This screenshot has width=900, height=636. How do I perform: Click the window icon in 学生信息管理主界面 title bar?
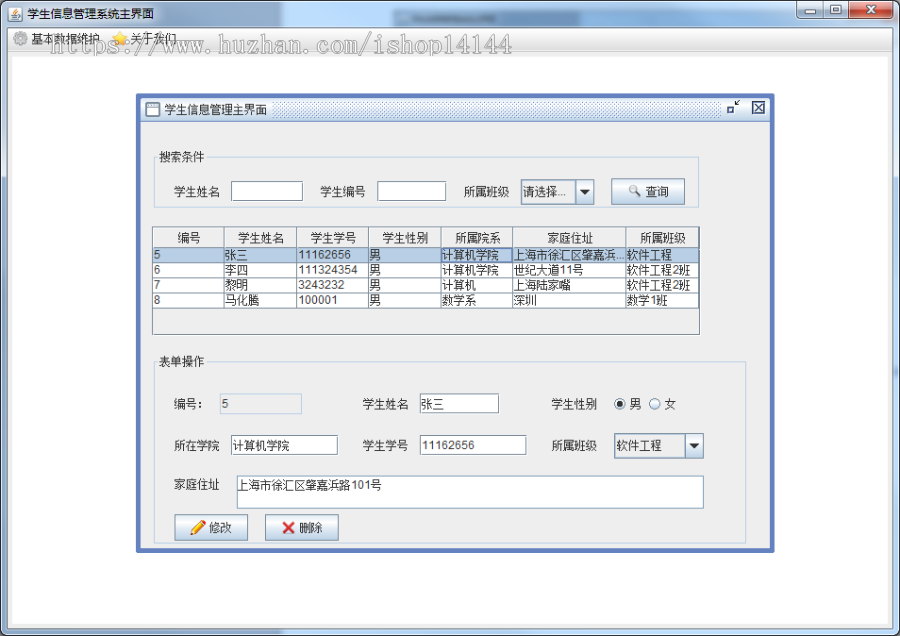click(152, 108)
